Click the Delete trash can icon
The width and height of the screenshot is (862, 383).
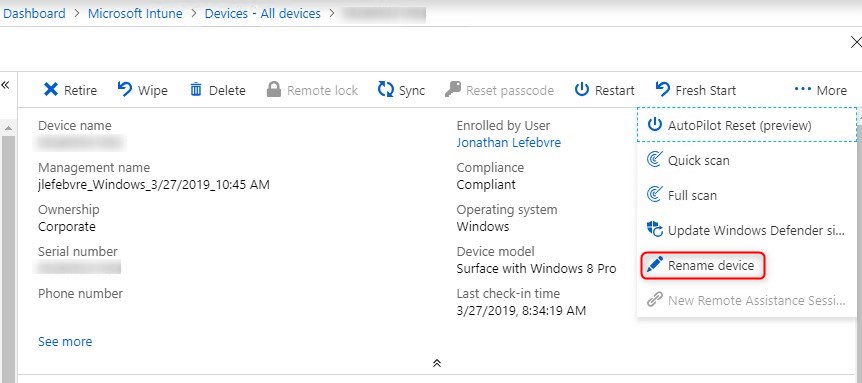pyautogui.click(x=196, y=90)
